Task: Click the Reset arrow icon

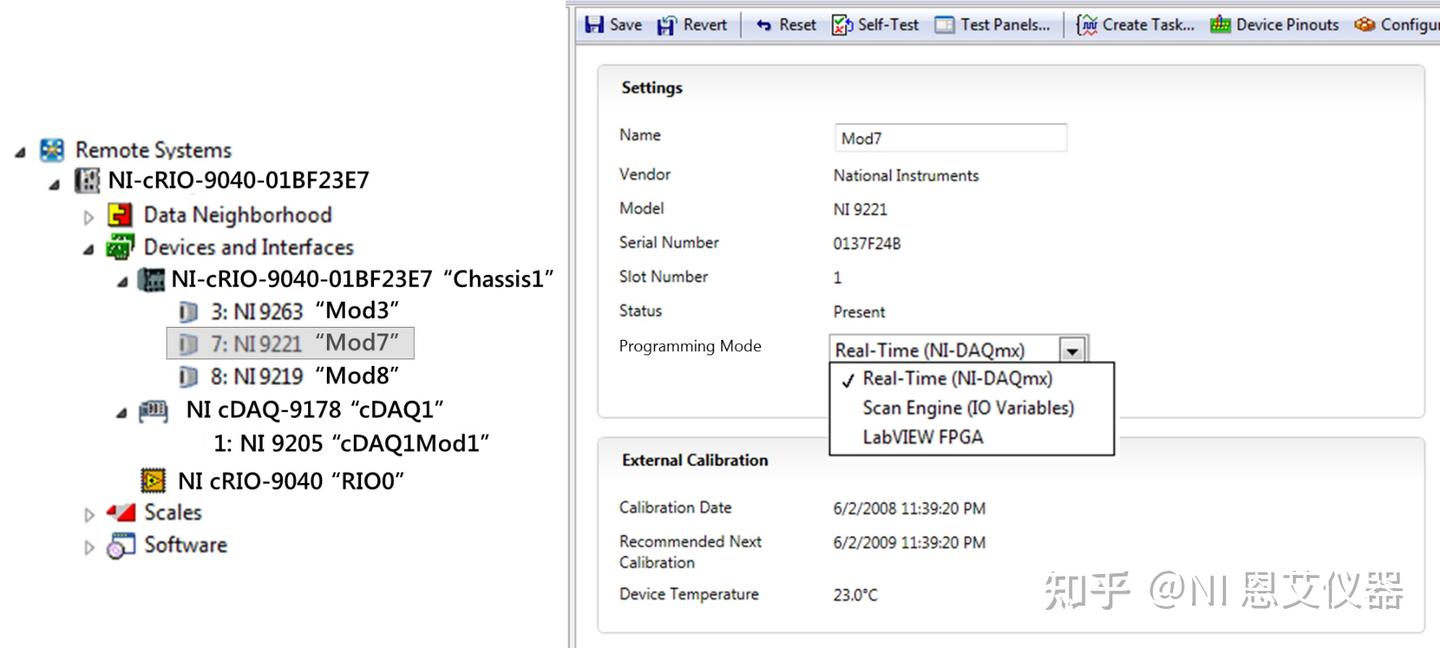Action: pos(764,25)
